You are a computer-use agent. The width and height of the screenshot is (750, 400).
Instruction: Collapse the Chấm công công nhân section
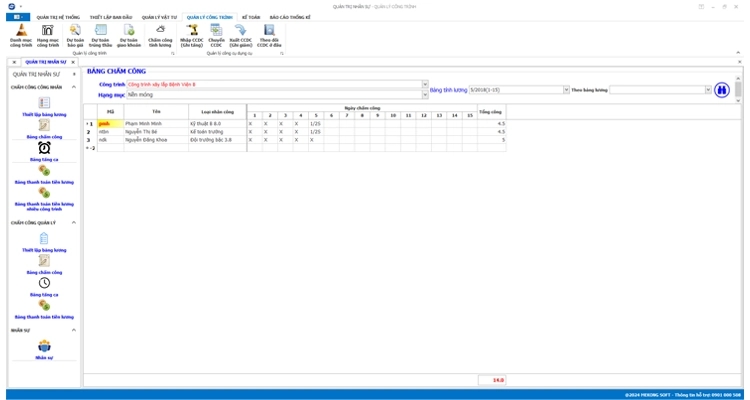[74, 87]
